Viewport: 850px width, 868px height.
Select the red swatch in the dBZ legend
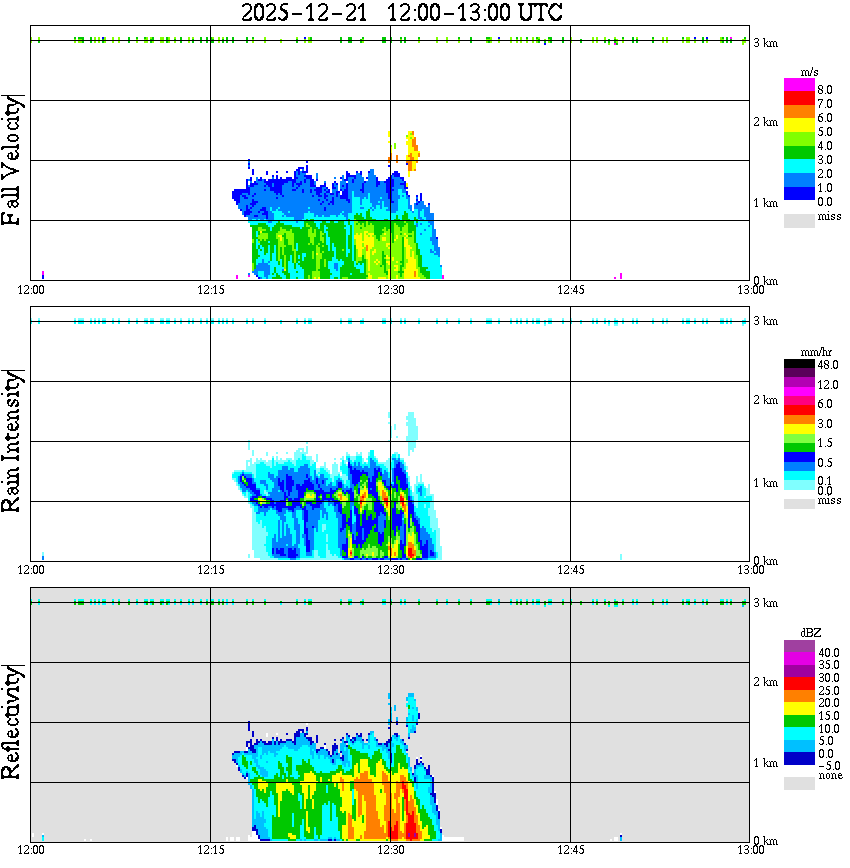tap(799, 683)
